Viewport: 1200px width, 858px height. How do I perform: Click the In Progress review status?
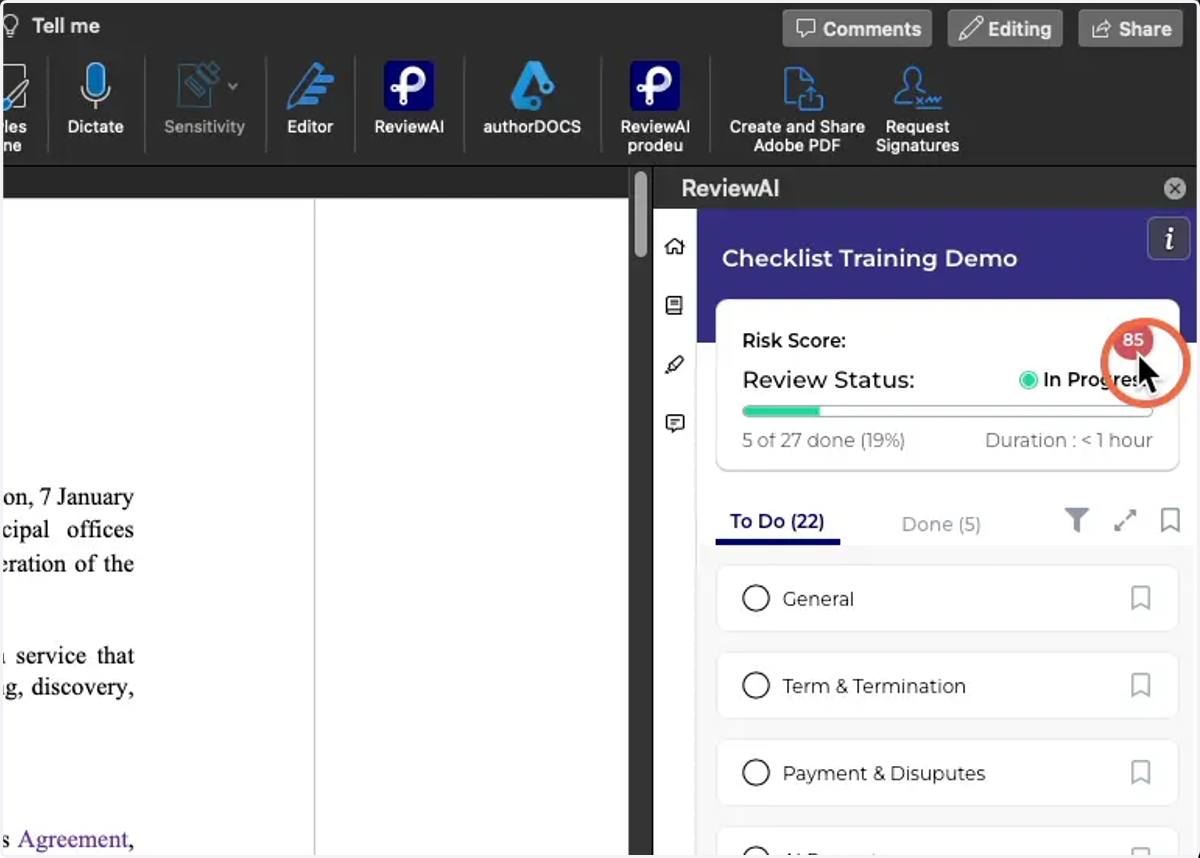coord(1088,380)
